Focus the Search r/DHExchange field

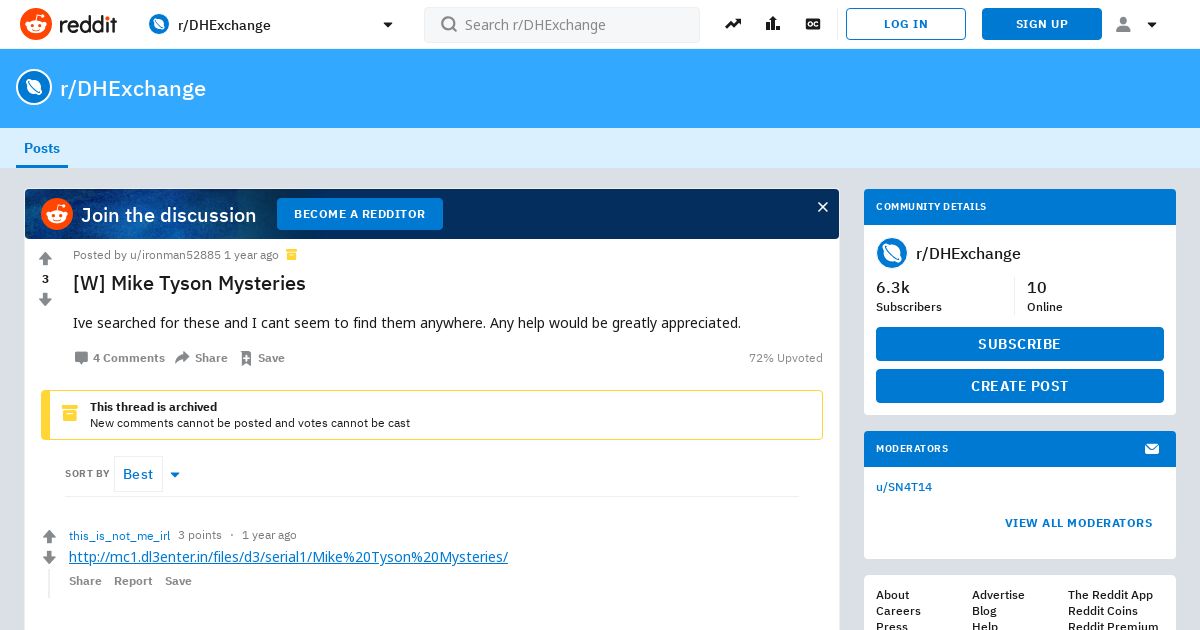point(562,24)
